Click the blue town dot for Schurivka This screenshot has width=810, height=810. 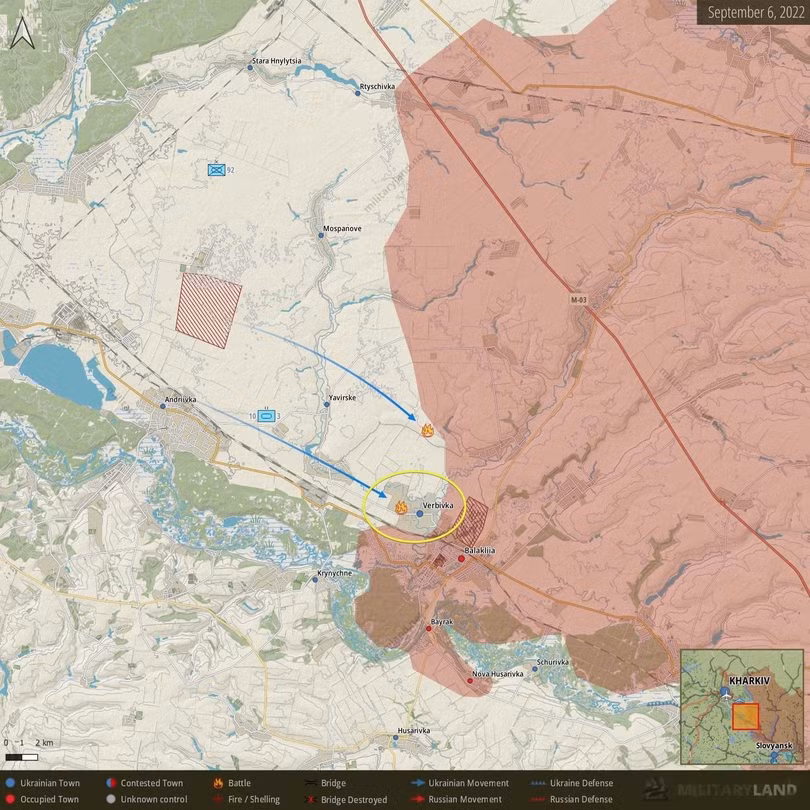point(535,669)
